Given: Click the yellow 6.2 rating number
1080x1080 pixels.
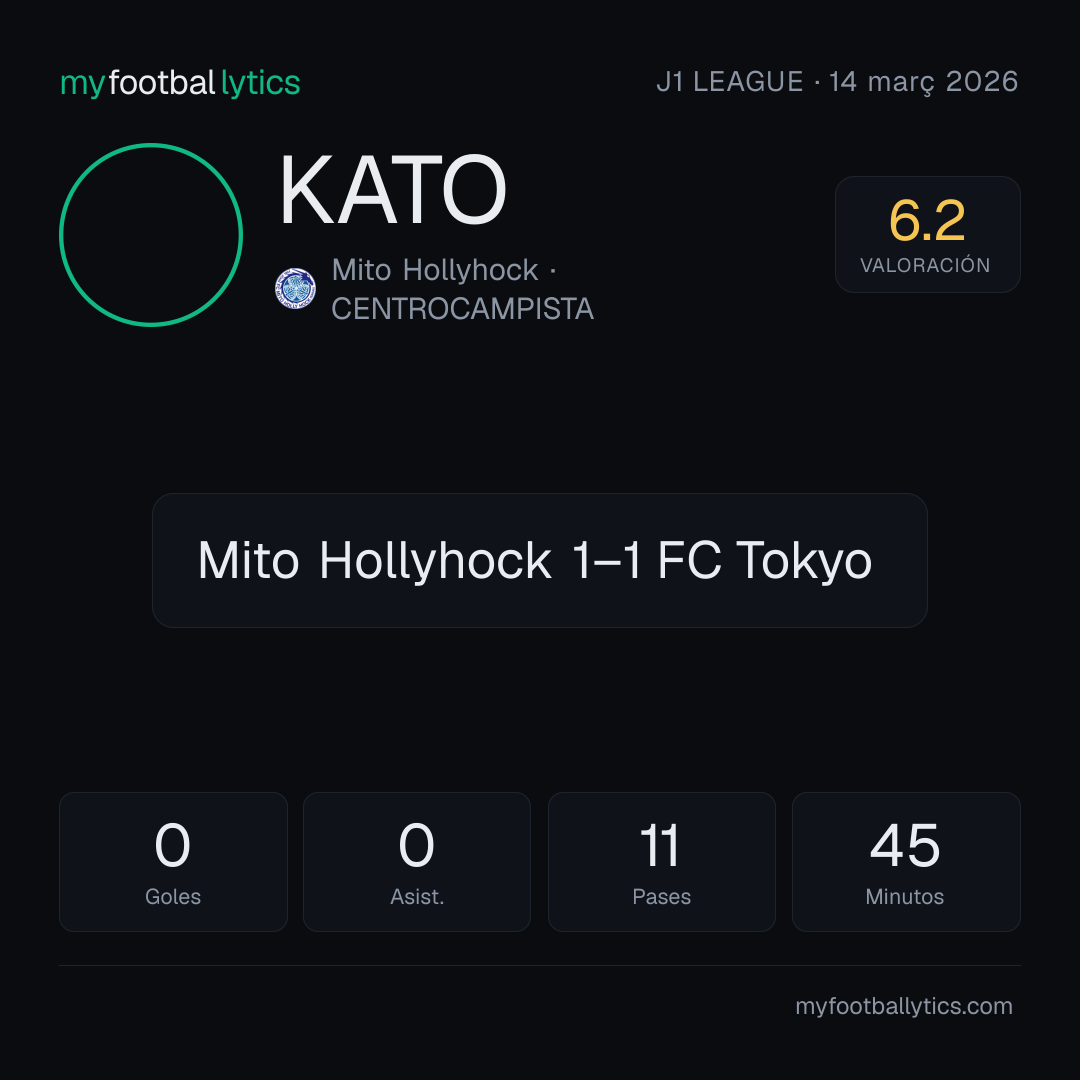Looking at the screenshot, I should click(x=927, y=220).
